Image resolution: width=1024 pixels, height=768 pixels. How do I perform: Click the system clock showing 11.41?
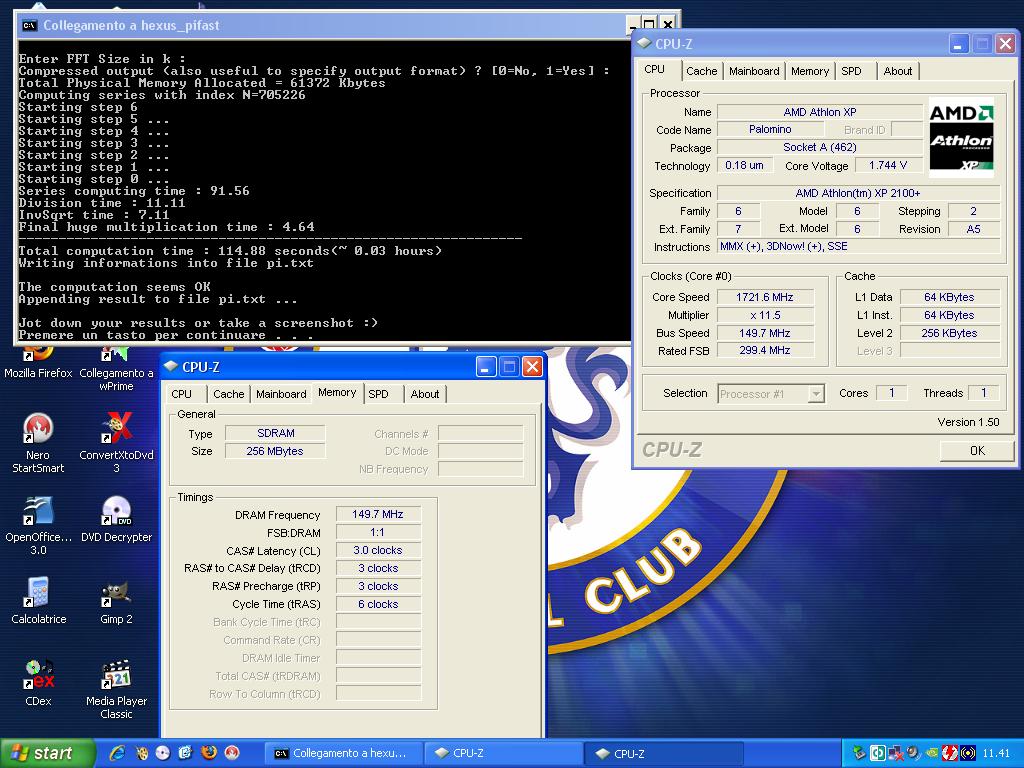click(x=996, y=753)
